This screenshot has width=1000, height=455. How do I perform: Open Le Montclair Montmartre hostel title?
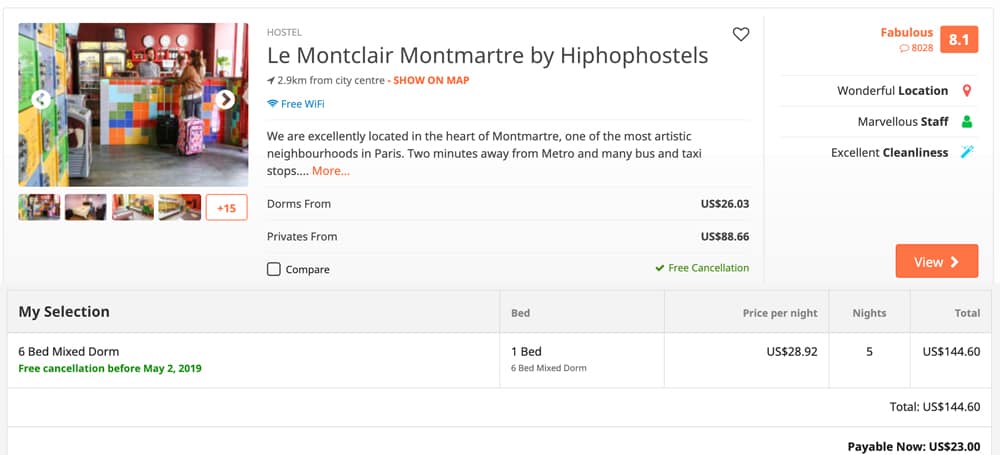click(x=487, y=56)
